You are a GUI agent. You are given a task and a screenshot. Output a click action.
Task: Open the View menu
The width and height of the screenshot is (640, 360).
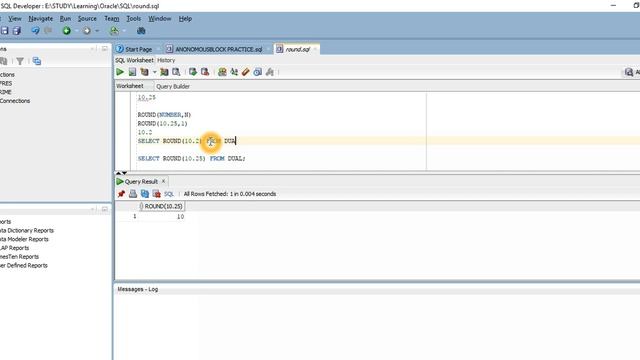coord(15,19)
